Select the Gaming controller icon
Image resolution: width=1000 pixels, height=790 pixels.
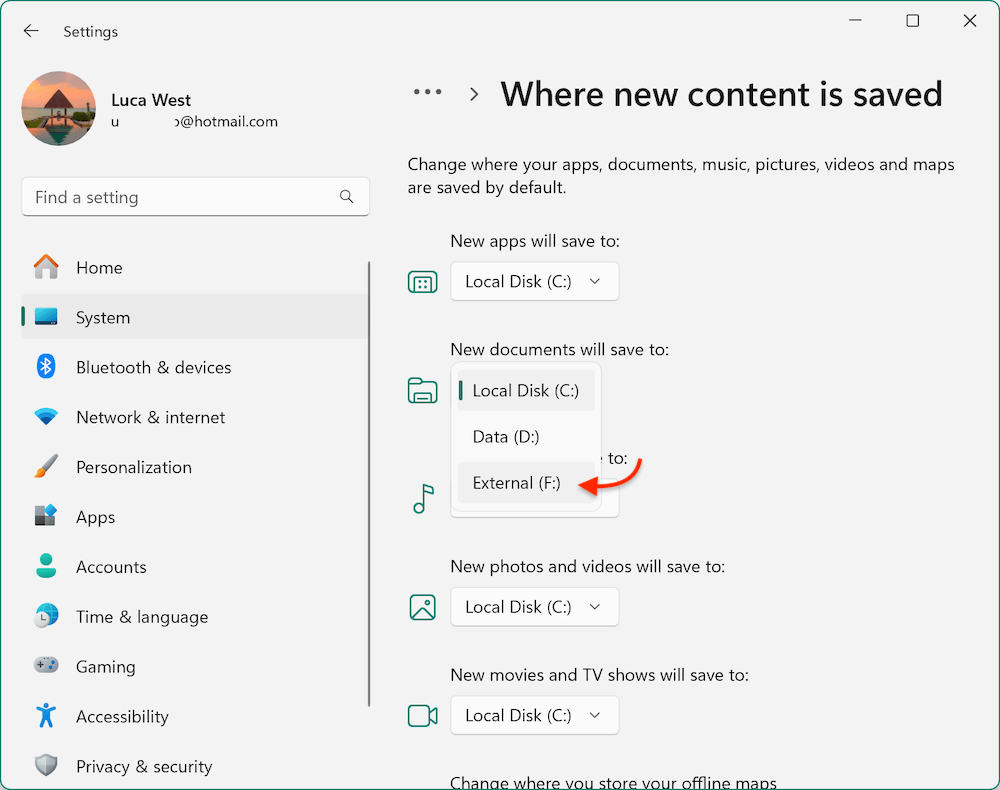(x=46, y=666)
